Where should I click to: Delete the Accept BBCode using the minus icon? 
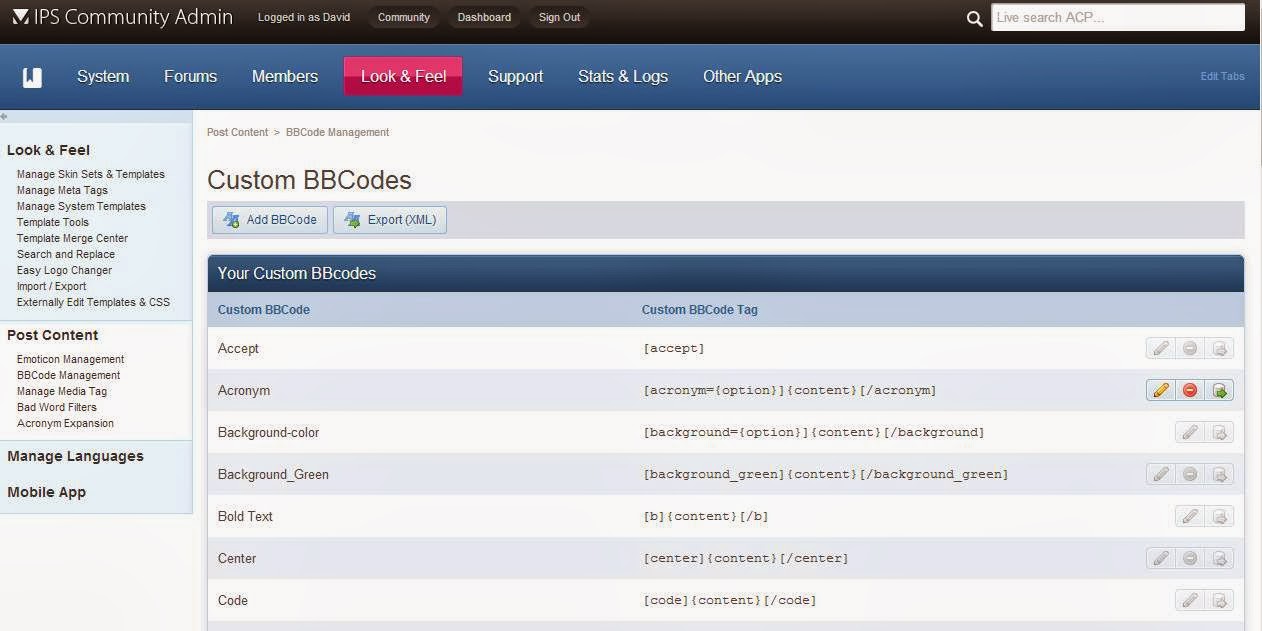1190,348
